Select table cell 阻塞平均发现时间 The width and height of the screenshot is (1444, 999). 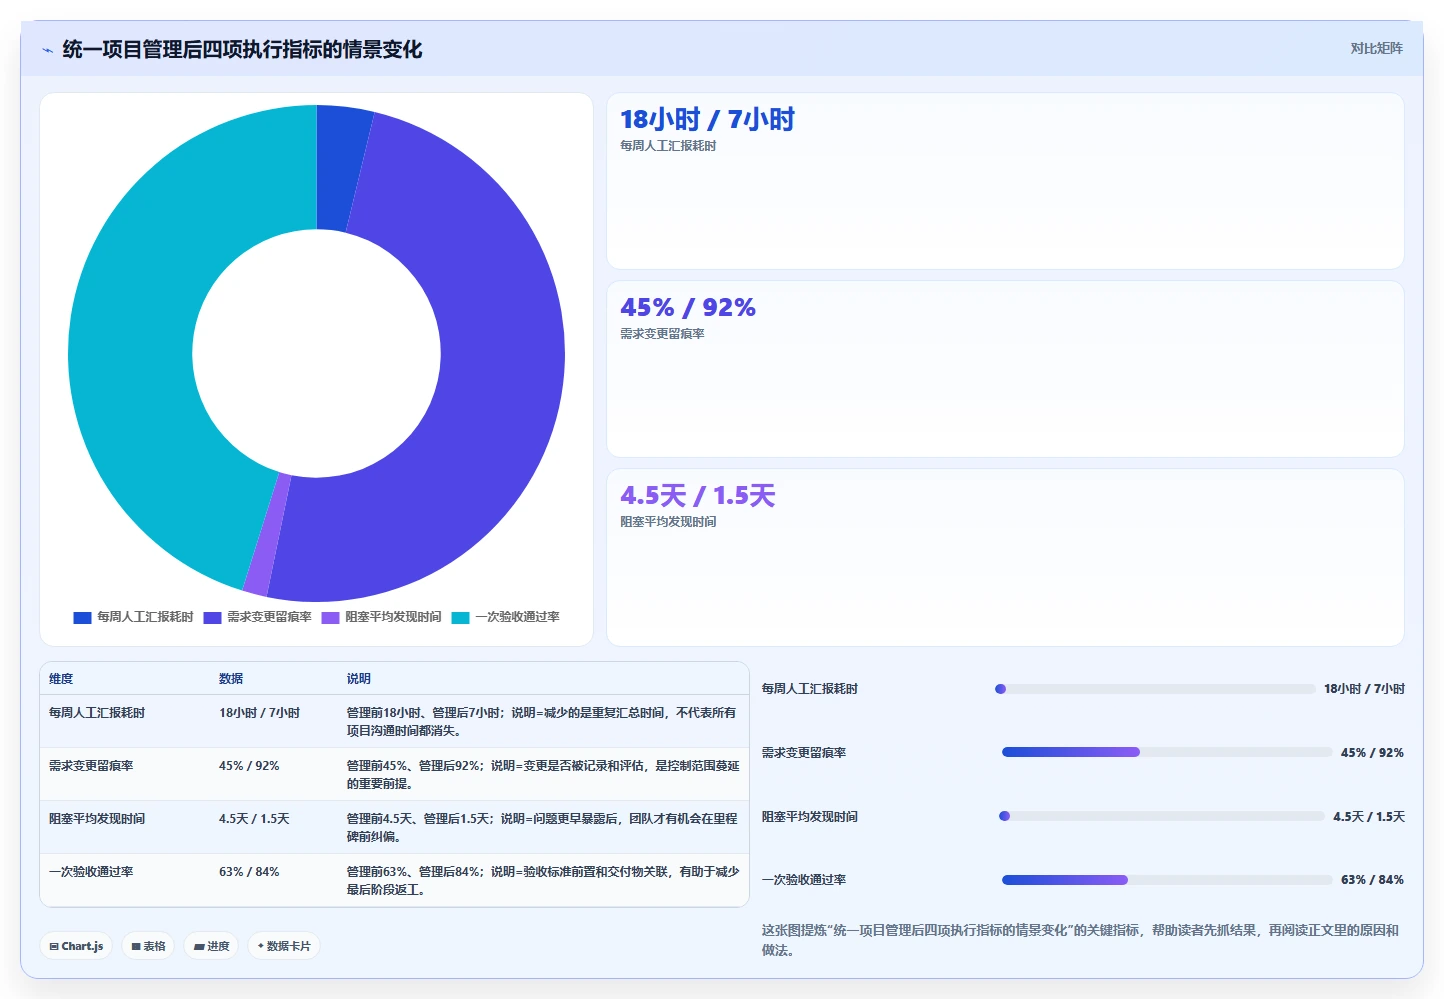pyautogui.click(x=97, y=819)
